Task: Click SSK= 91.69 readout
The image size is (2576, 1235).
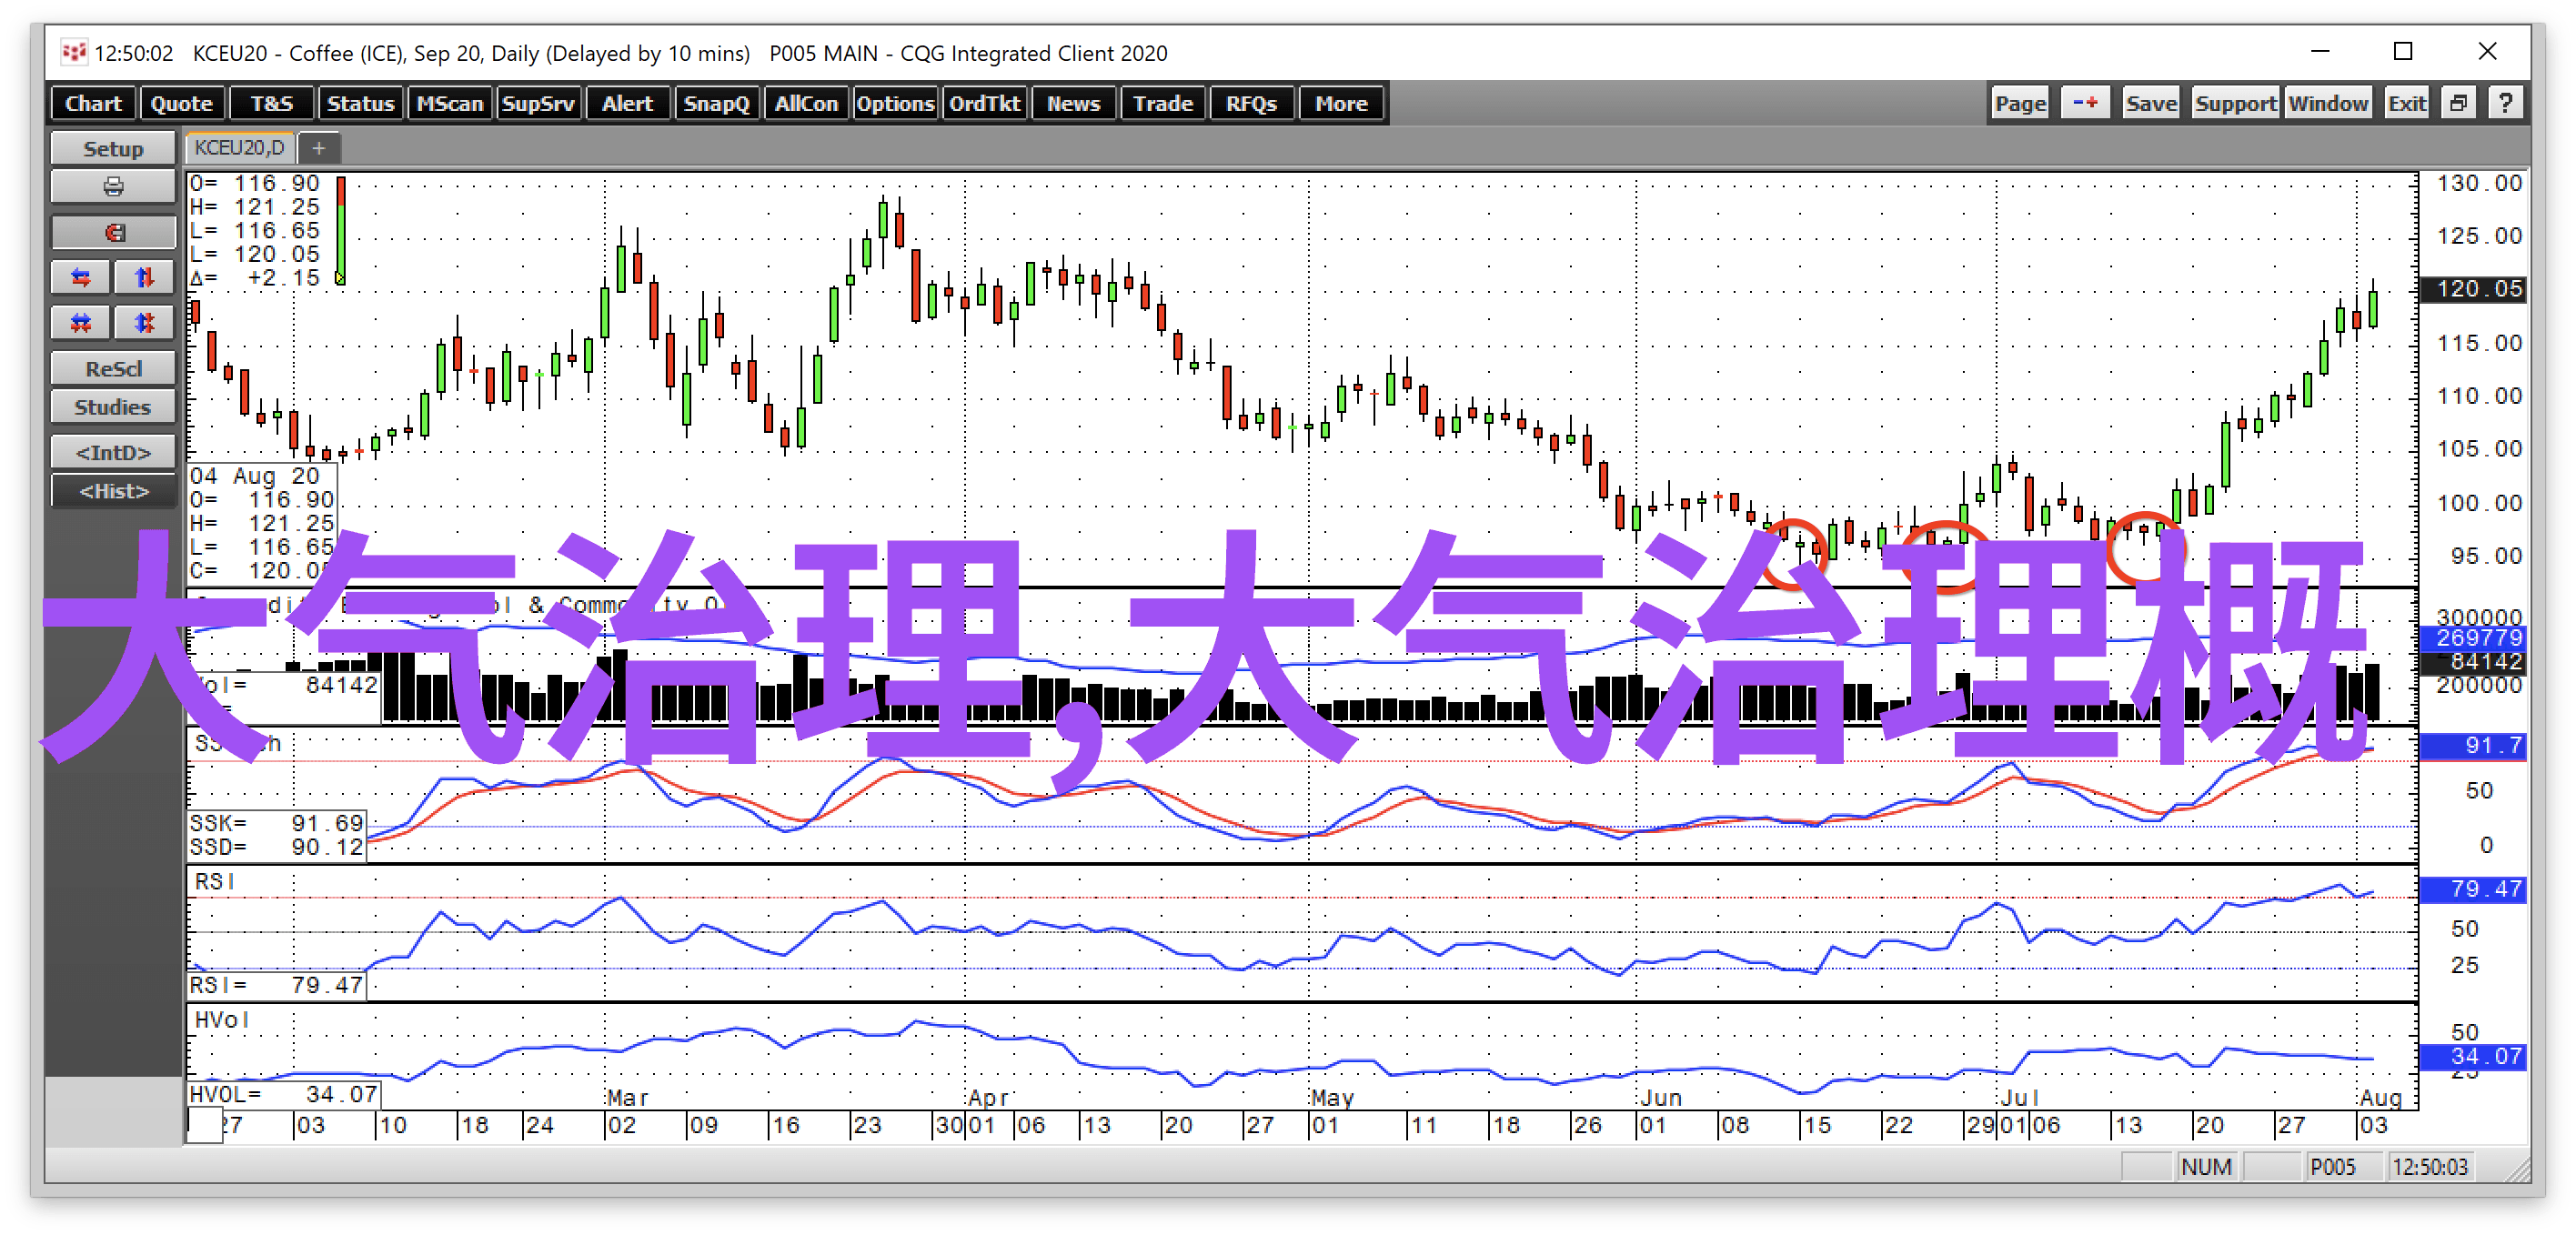Action: (277, 823)
